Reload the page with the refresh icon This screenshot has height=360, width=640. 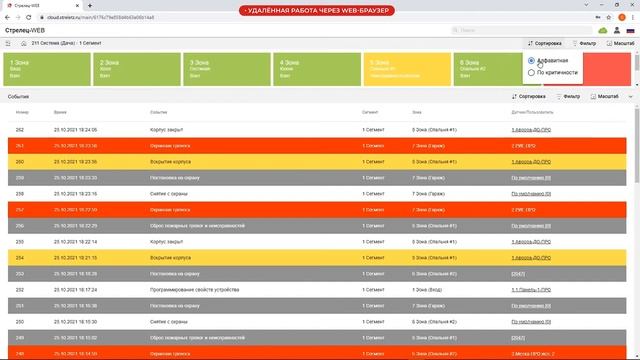[x=29, y=18]
